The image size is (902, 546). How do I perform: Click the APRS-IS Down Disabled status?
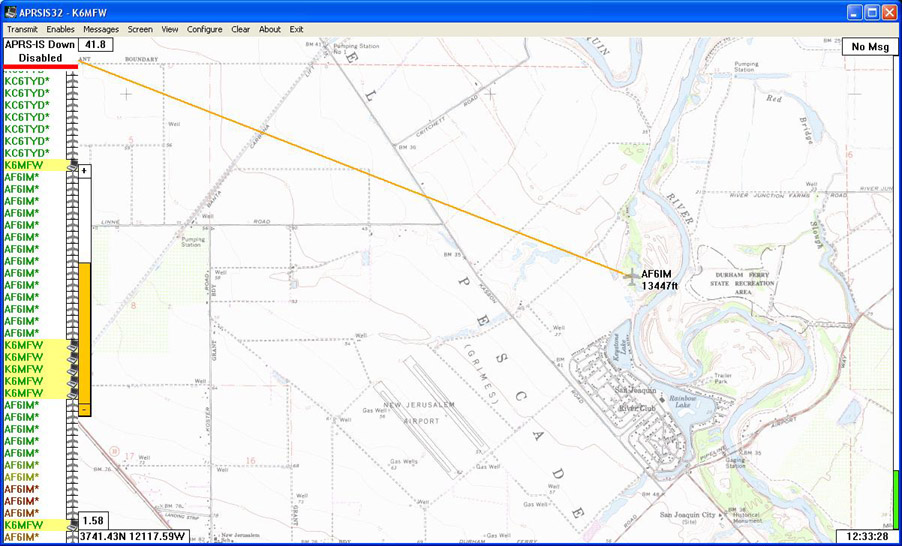[40, 51]
